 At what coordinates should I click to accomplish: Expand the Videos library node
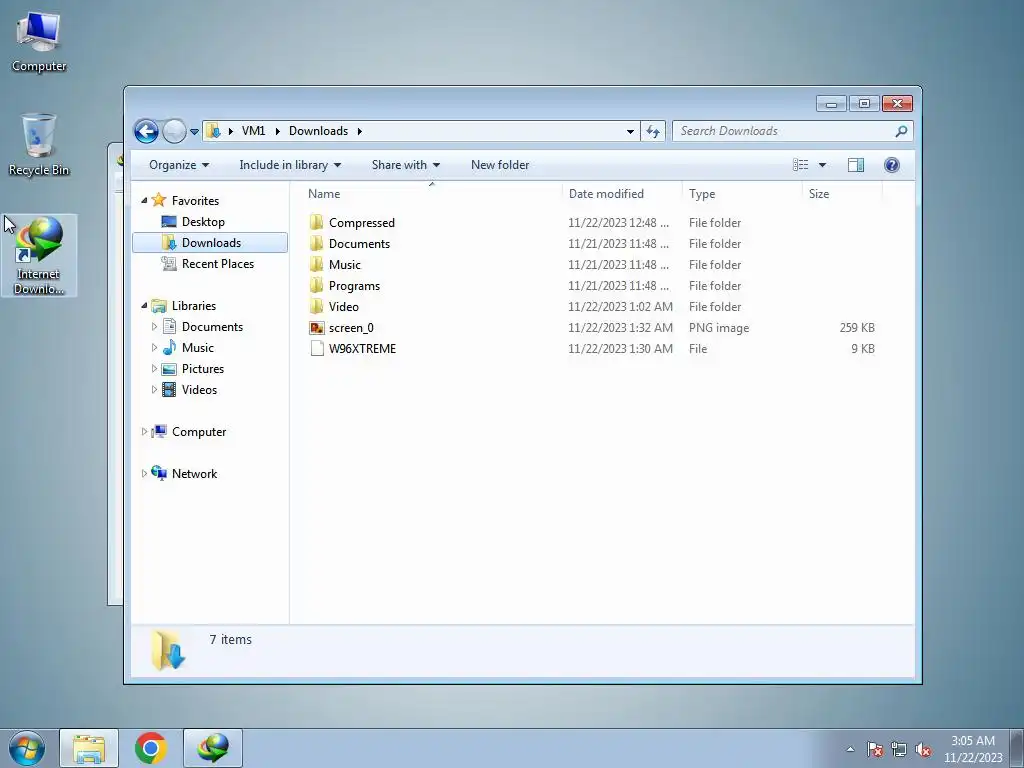click(154, 390)
